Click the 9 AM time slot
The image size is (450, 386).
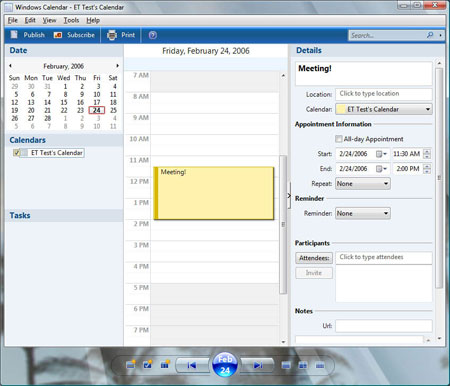(x=214, y=124)
